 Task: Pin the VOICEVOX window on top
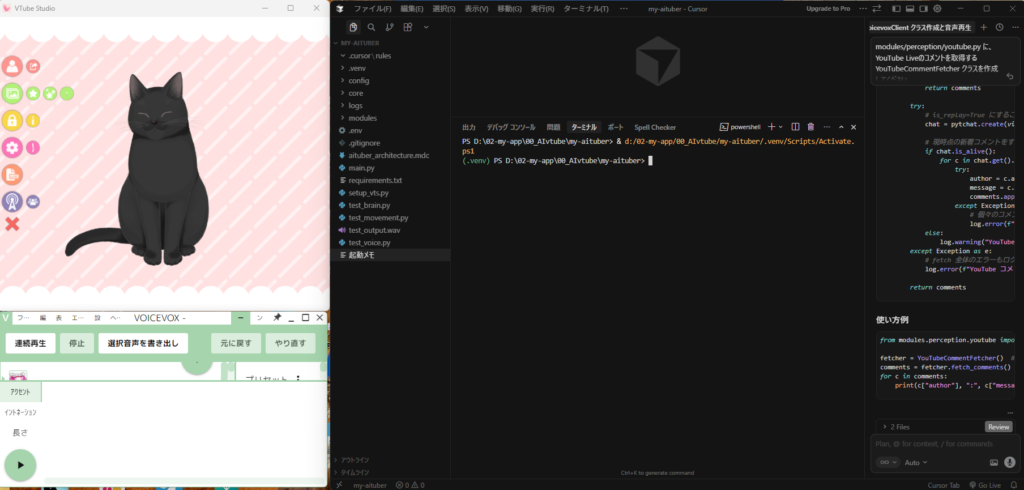[x=277, y=318]
